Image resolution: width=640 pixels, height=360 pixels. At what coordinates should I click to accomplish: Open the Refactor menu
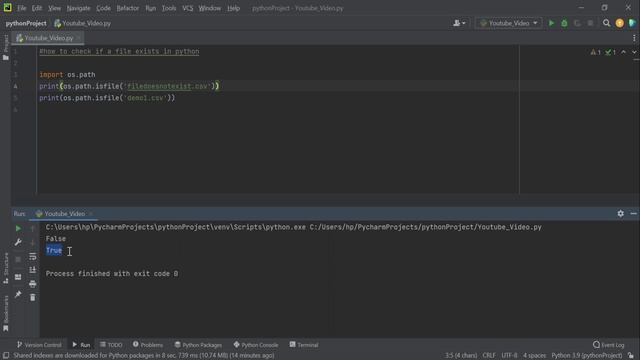coord(128,8)
